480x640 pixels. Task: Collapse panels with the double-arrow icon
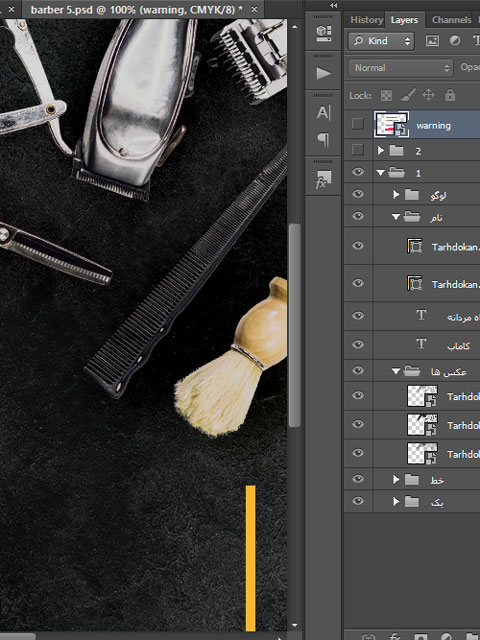[334, 5]
